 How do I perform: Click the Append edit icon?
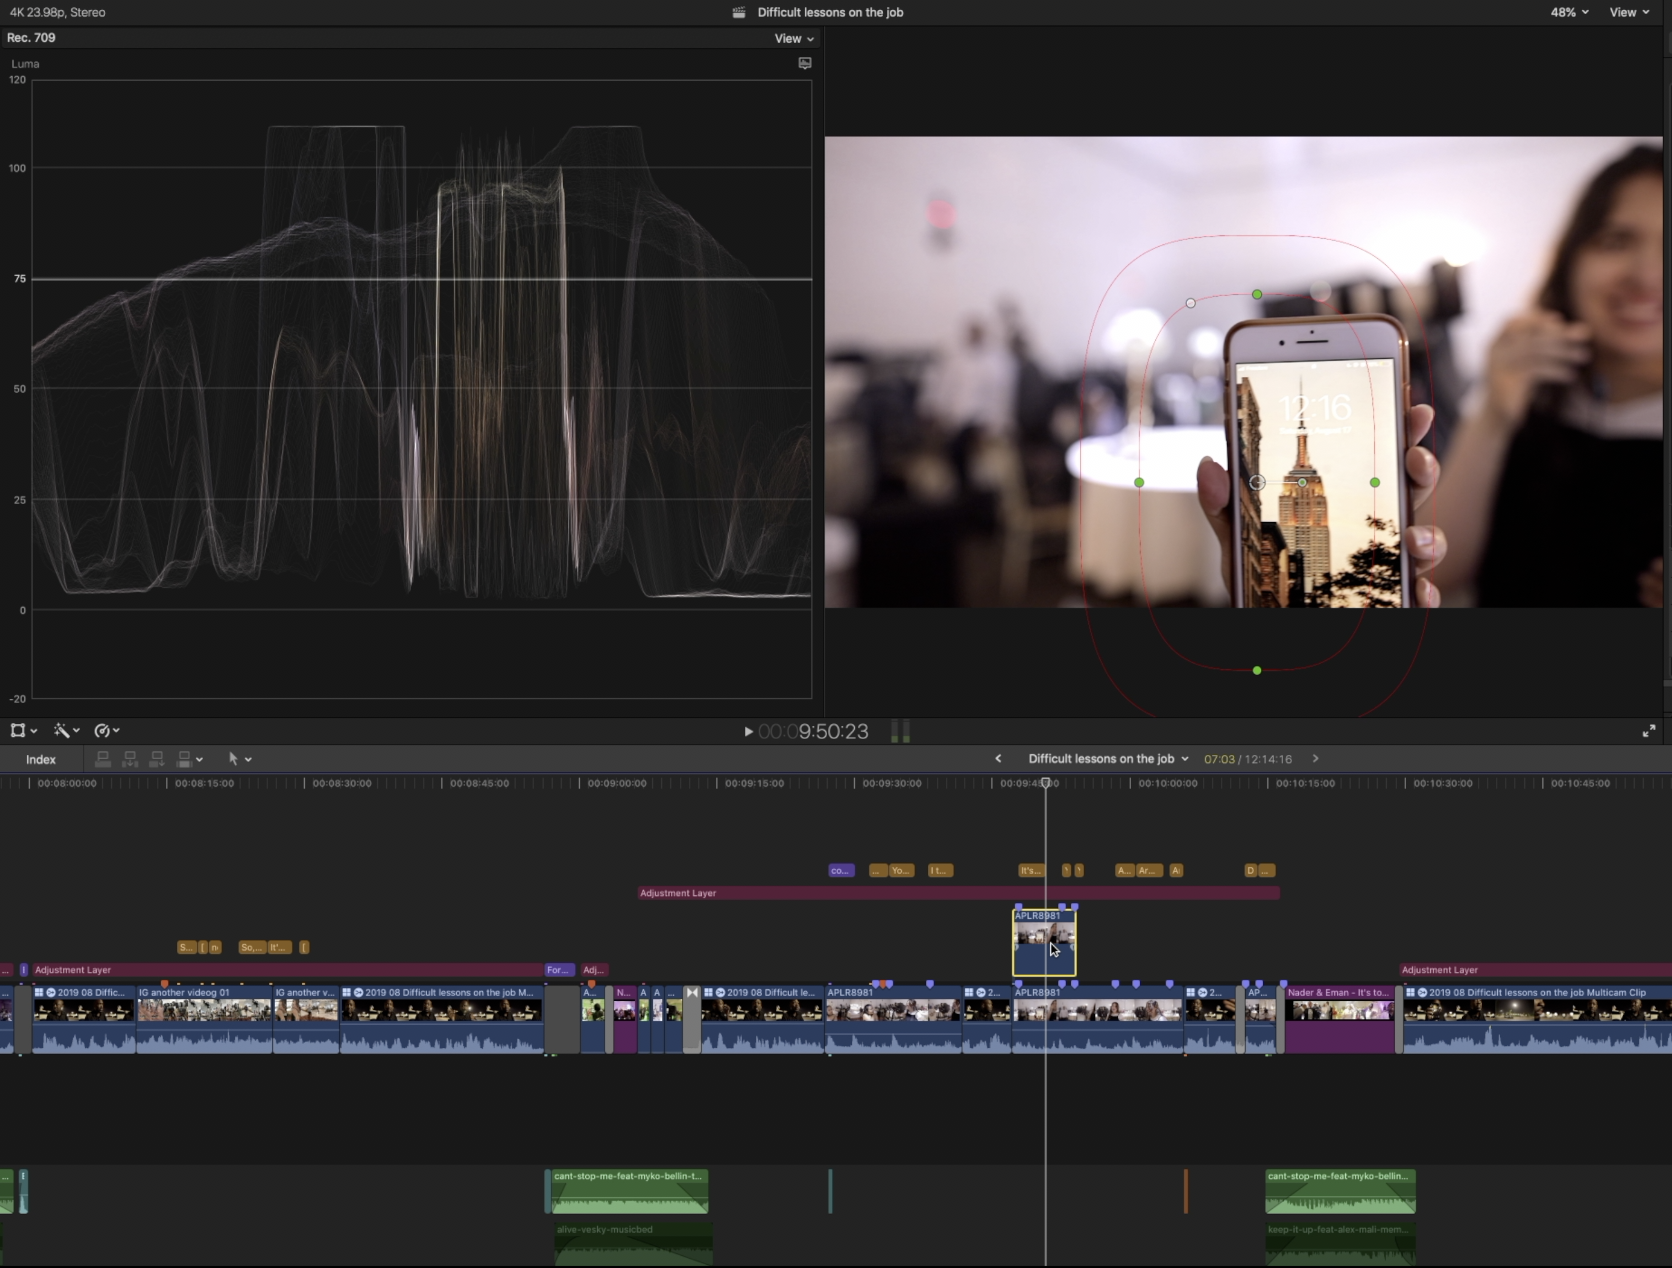(x=157, y=758)
